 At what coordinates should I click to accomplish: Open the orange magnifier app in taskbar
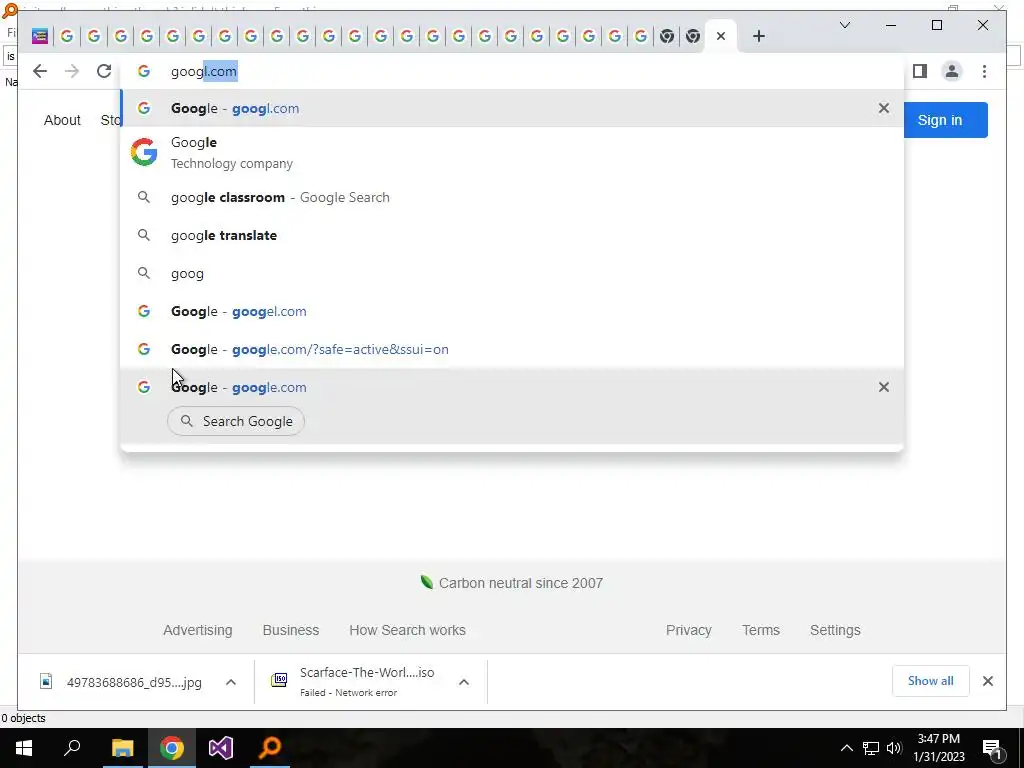[x=270, y=748]
